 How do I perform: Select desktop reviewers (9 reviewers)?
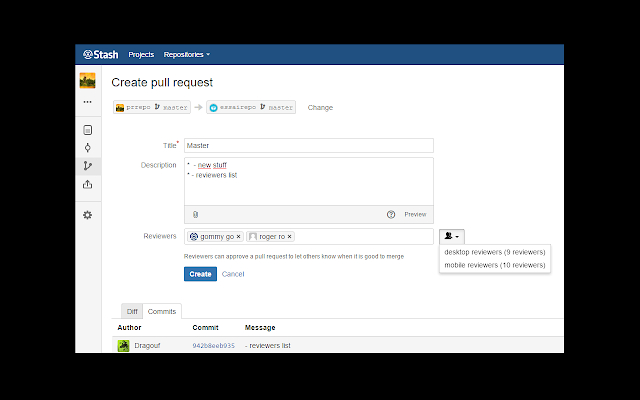[x=495, y=252]
